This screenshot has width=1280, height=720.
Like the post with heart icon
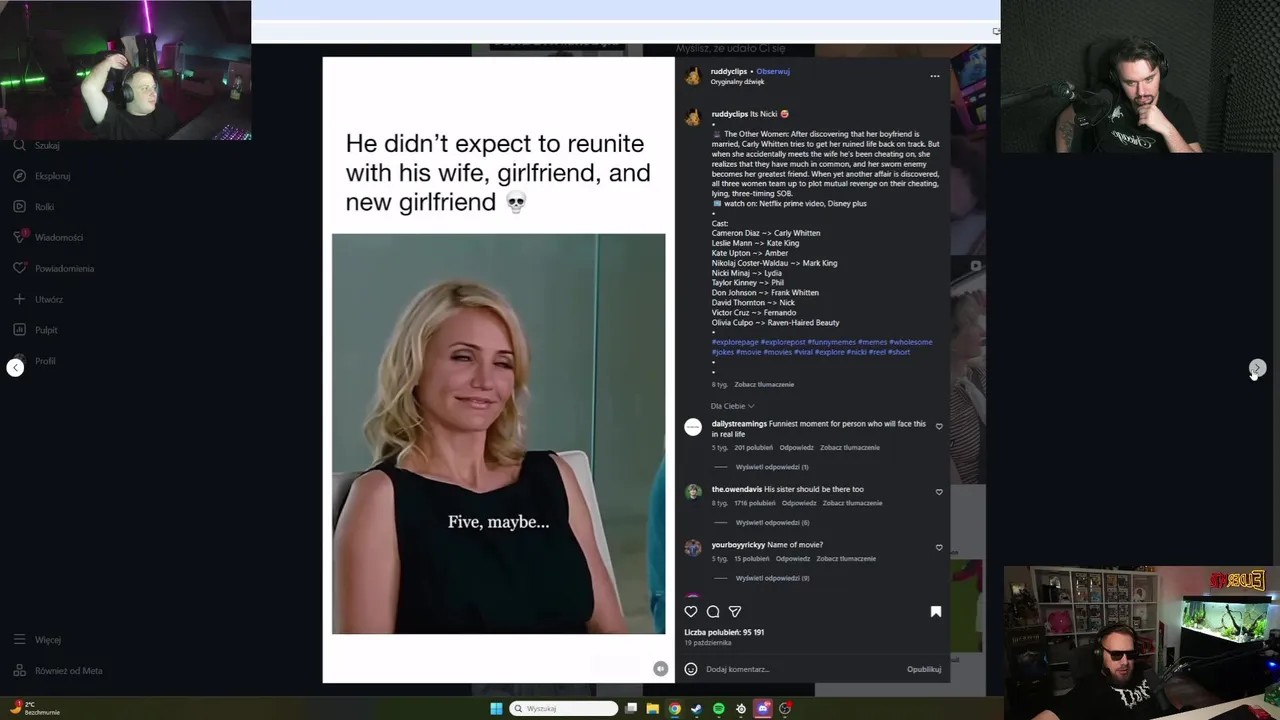point(691,611)
